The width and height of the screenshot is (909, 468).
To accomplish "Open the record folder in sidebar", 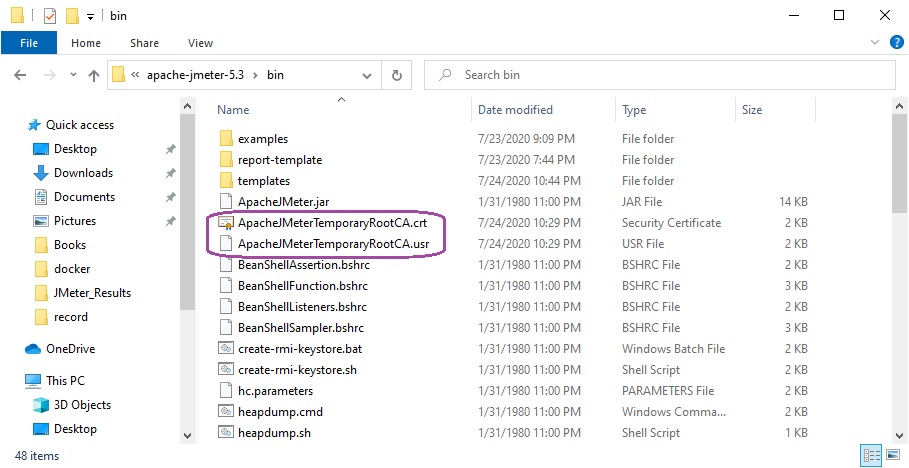I will coord(71,317).
